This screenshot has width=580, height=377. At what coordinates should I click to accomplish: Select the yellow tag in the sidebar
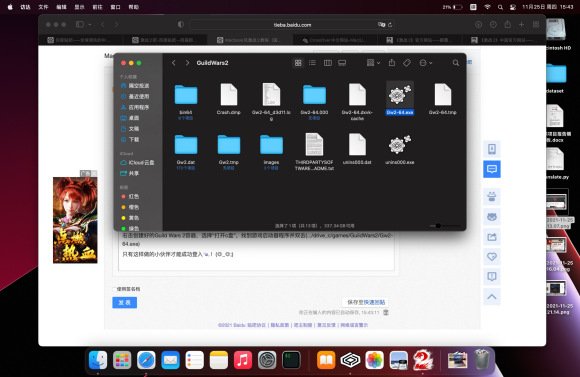[130, 218]
